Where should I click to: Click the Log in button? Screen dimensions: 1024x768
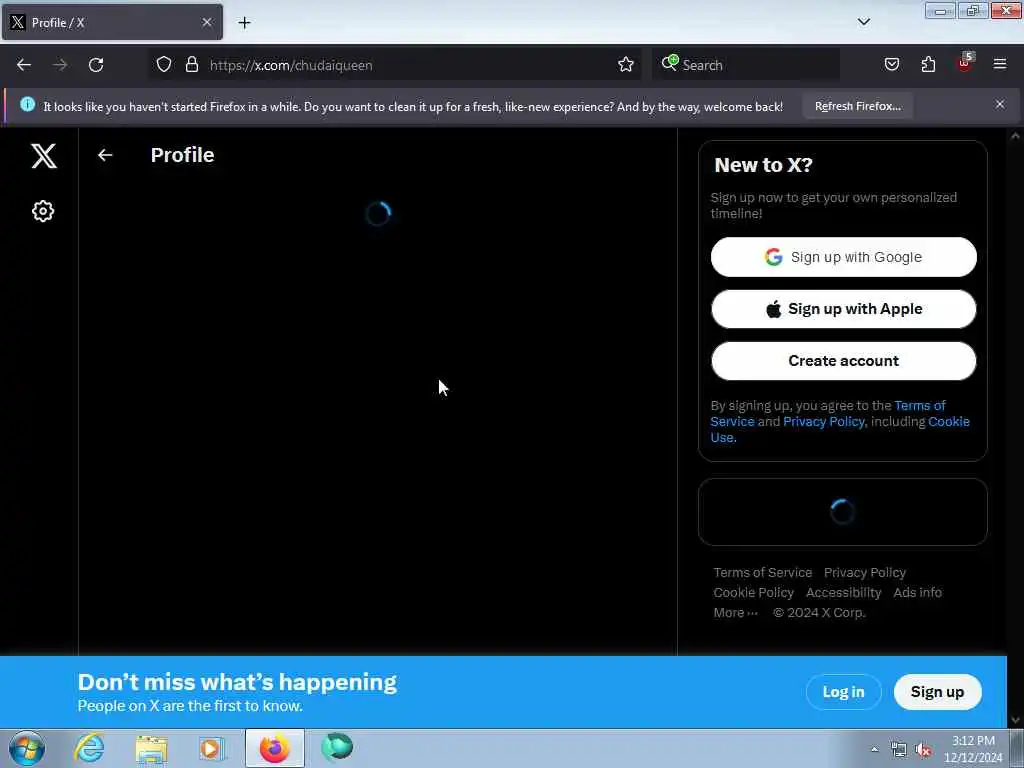click(843, 692)
